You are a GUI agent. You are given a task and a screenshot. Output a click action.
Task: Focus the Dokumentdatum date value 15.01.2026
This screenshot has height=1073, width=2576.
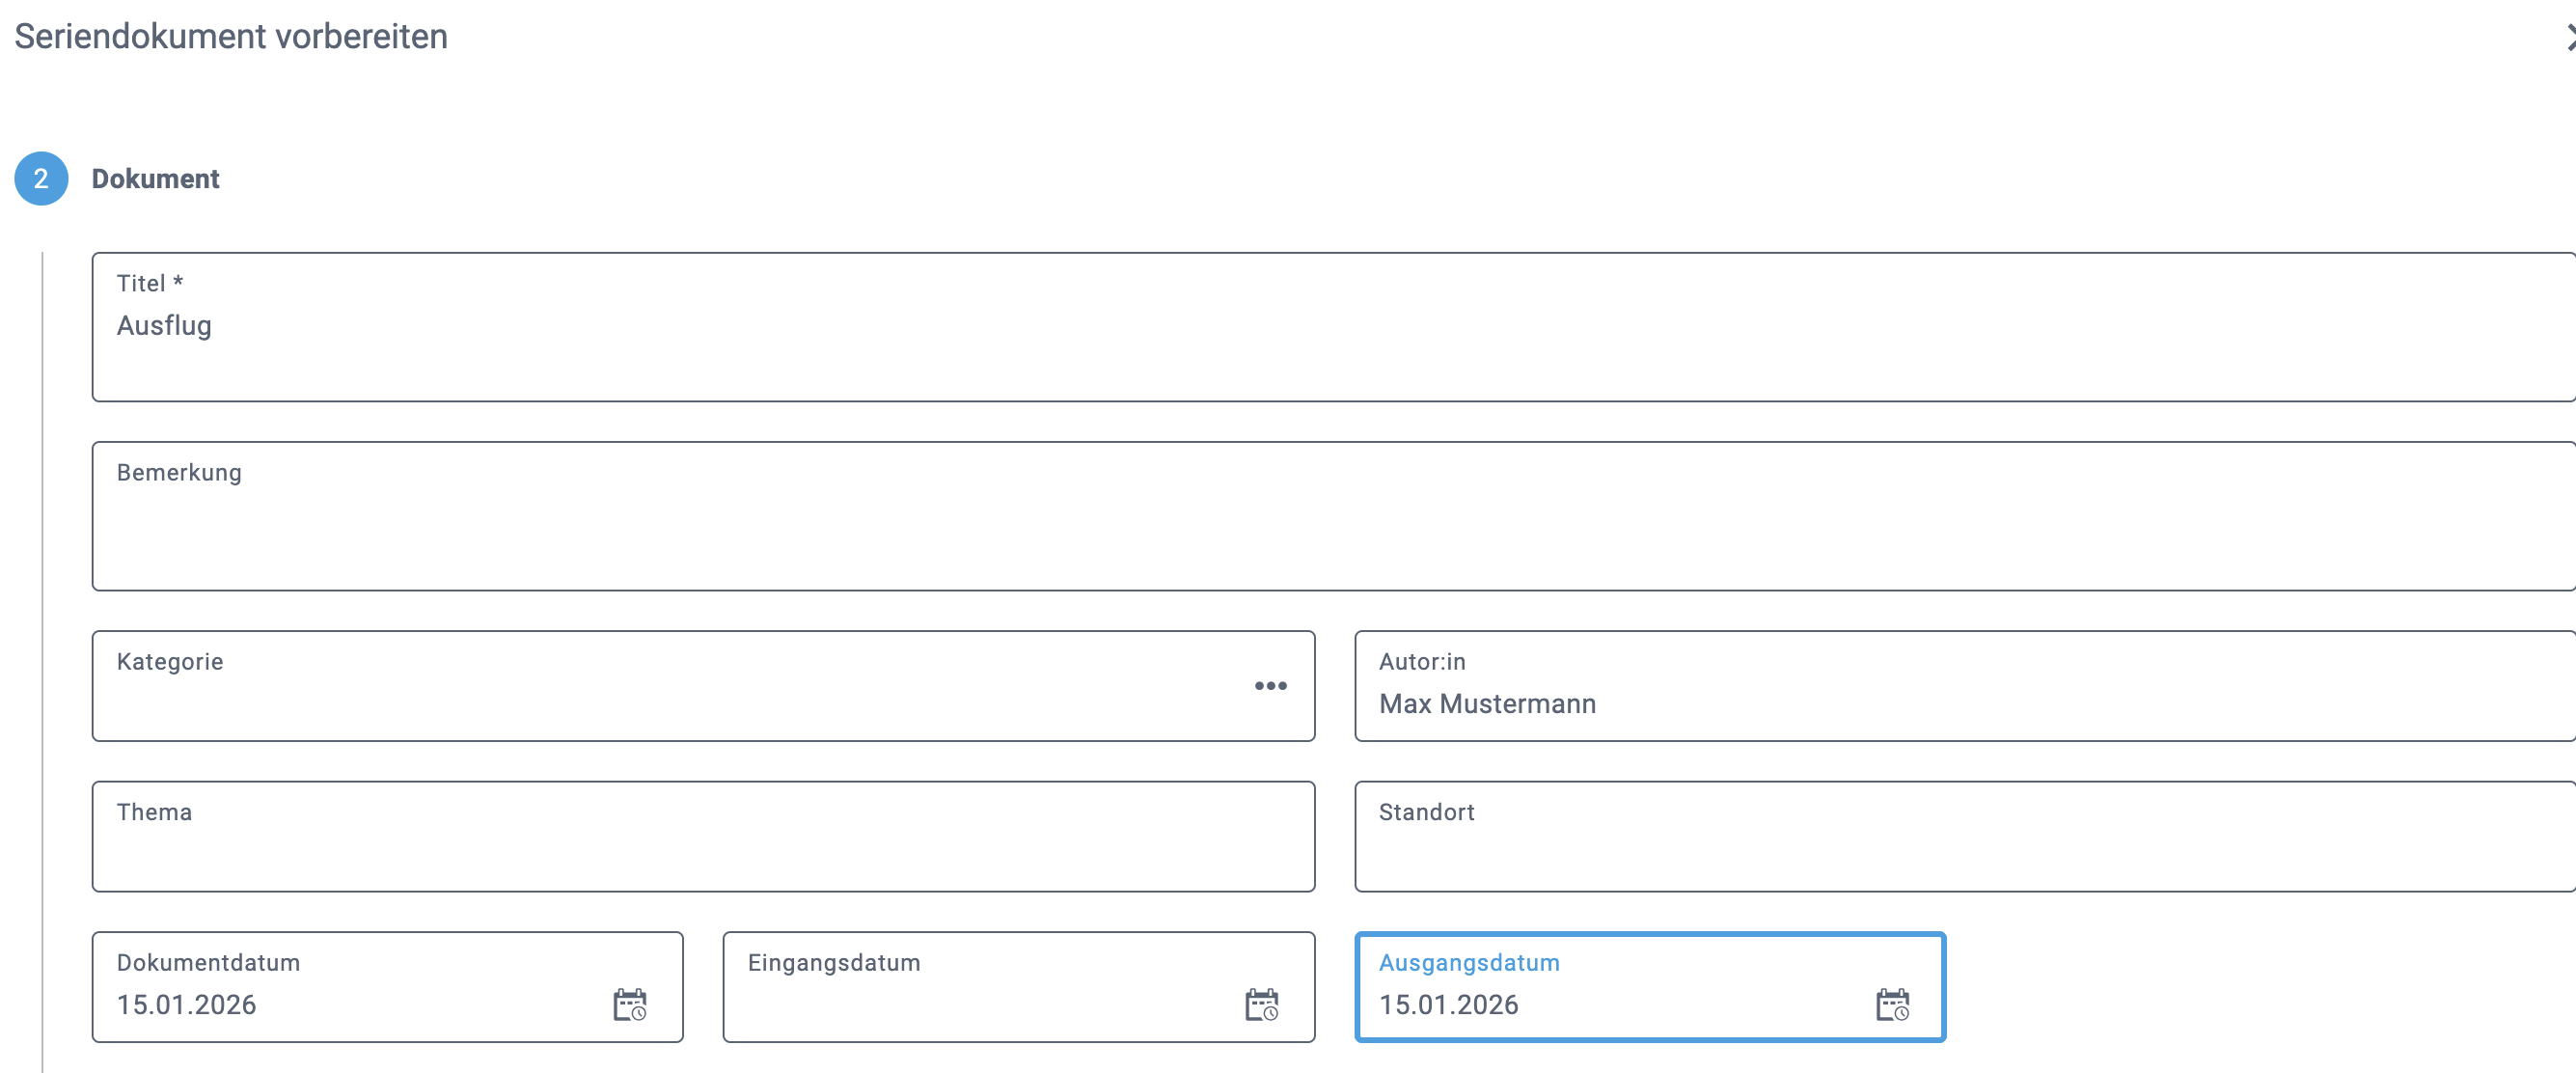(x=186, y=1005)
